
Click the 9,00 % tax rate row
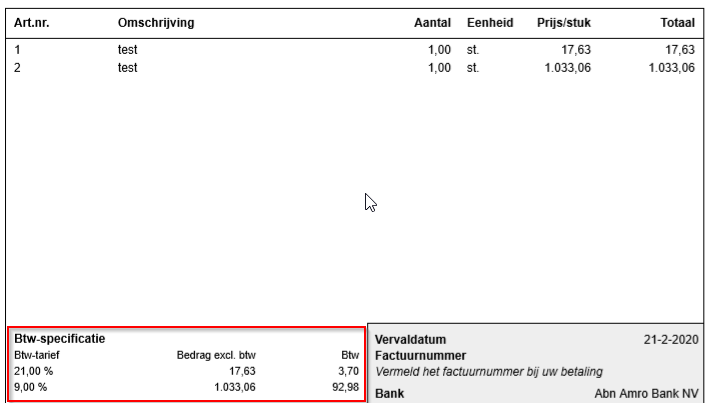coord(186,387)
